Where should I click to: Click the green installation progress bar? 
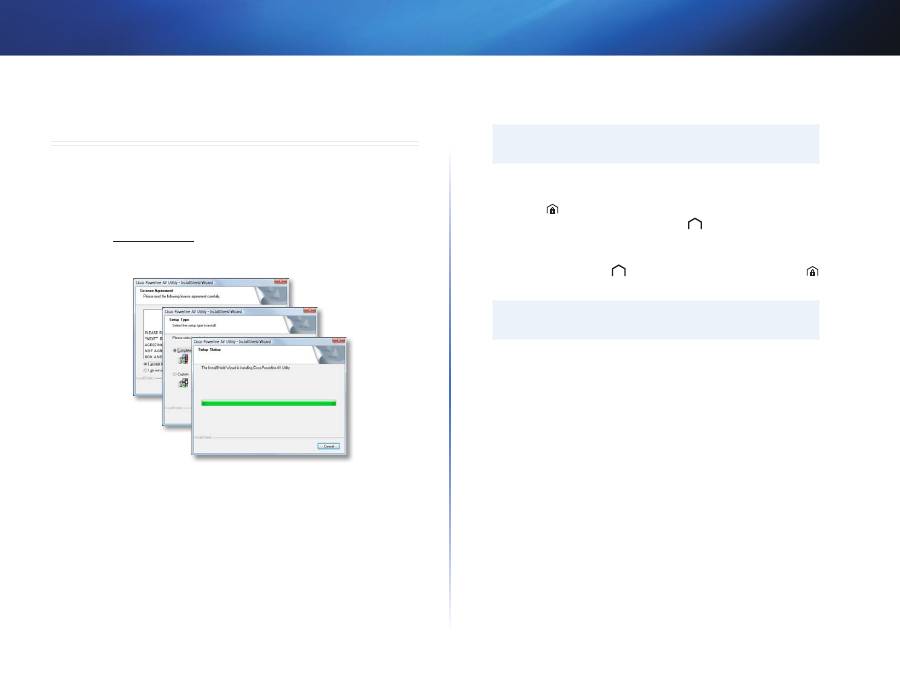click(x=268, y=403)
